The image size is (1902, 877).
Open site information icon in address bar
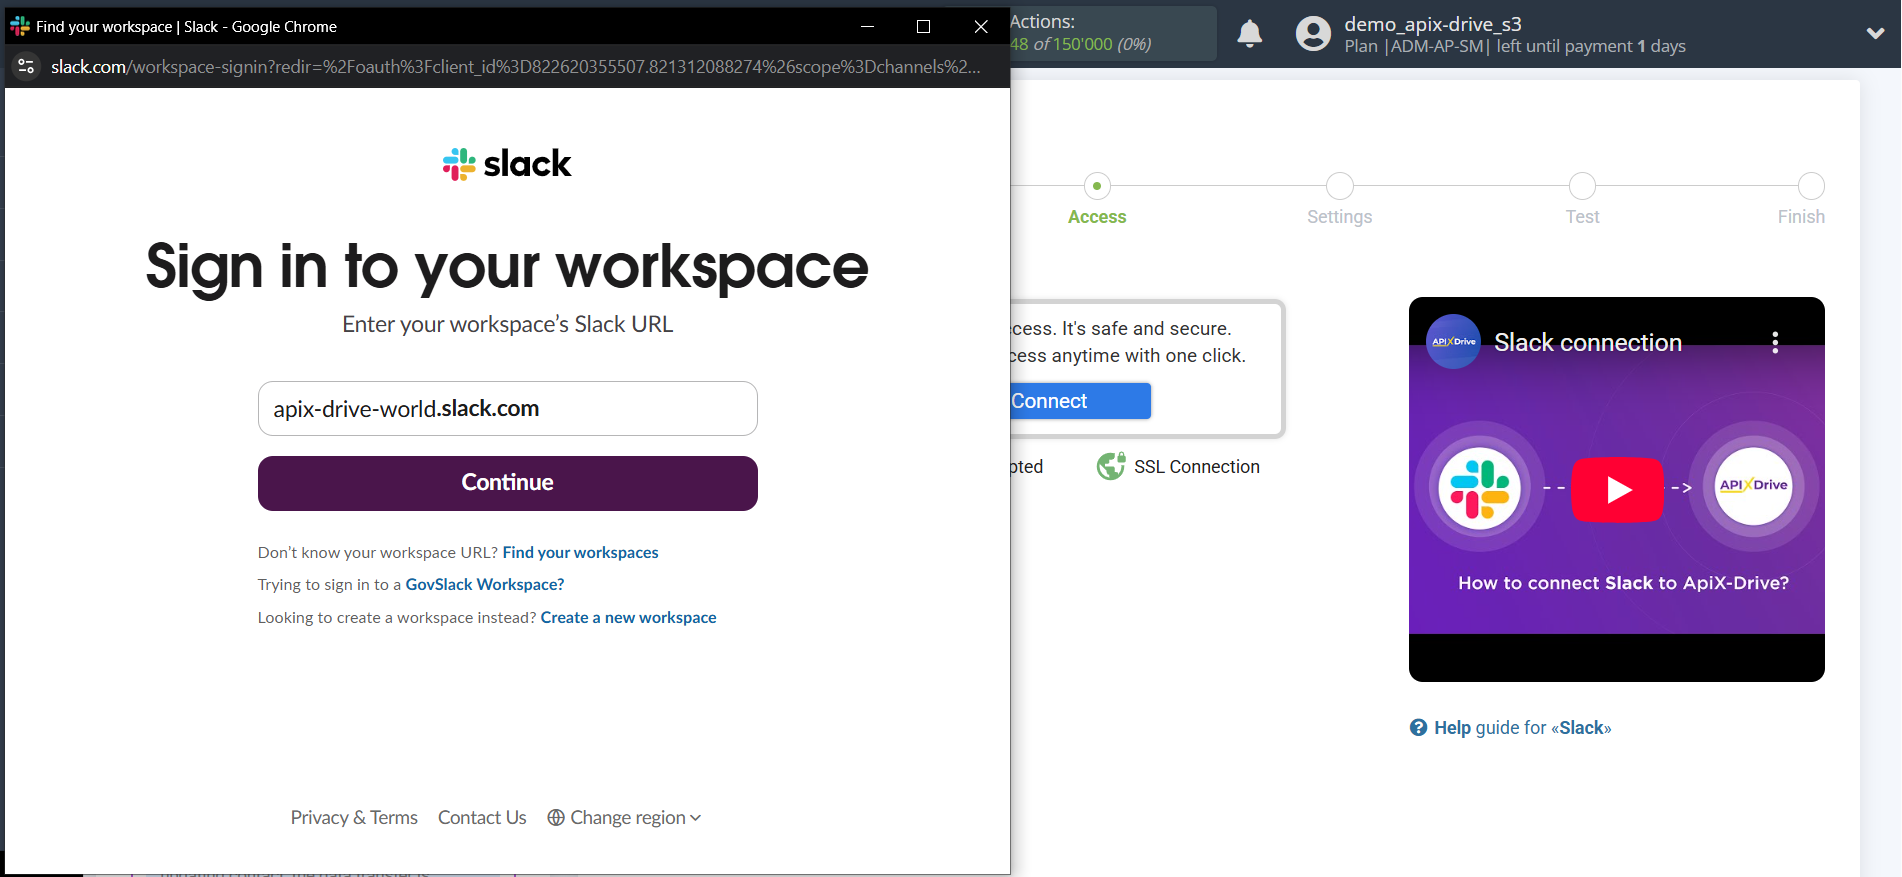tap(27, 66)
